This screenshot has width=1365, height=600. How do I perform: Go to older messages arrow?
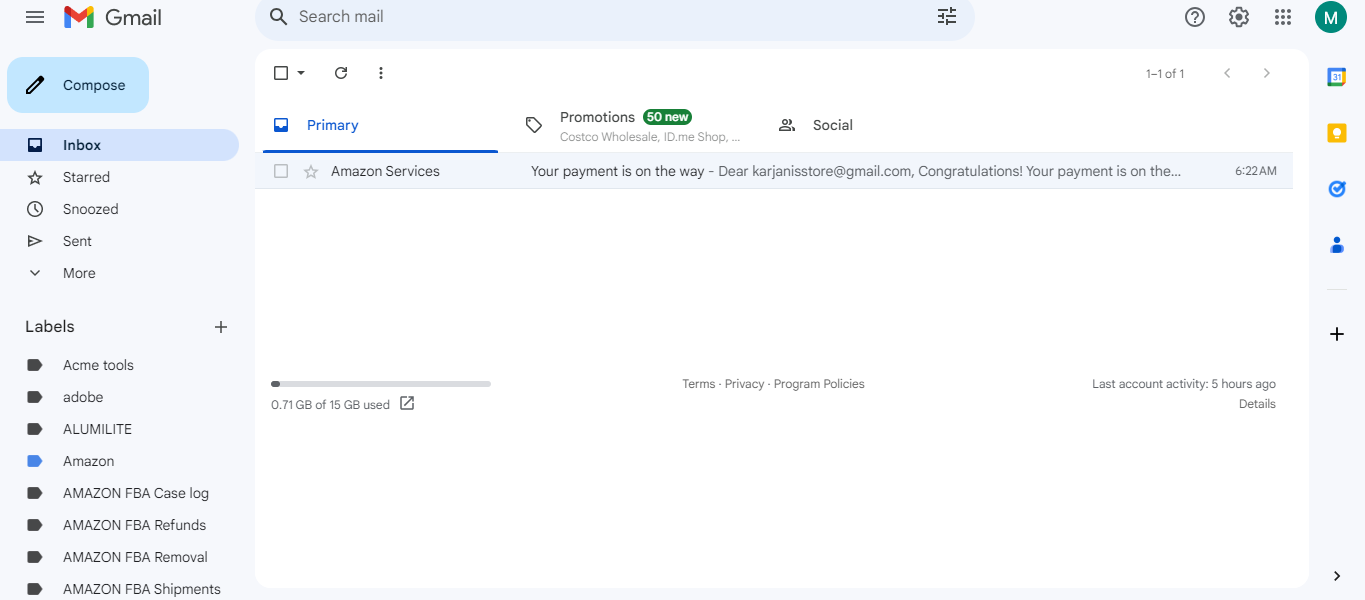pyautogui.click(x=1267, y=73)
